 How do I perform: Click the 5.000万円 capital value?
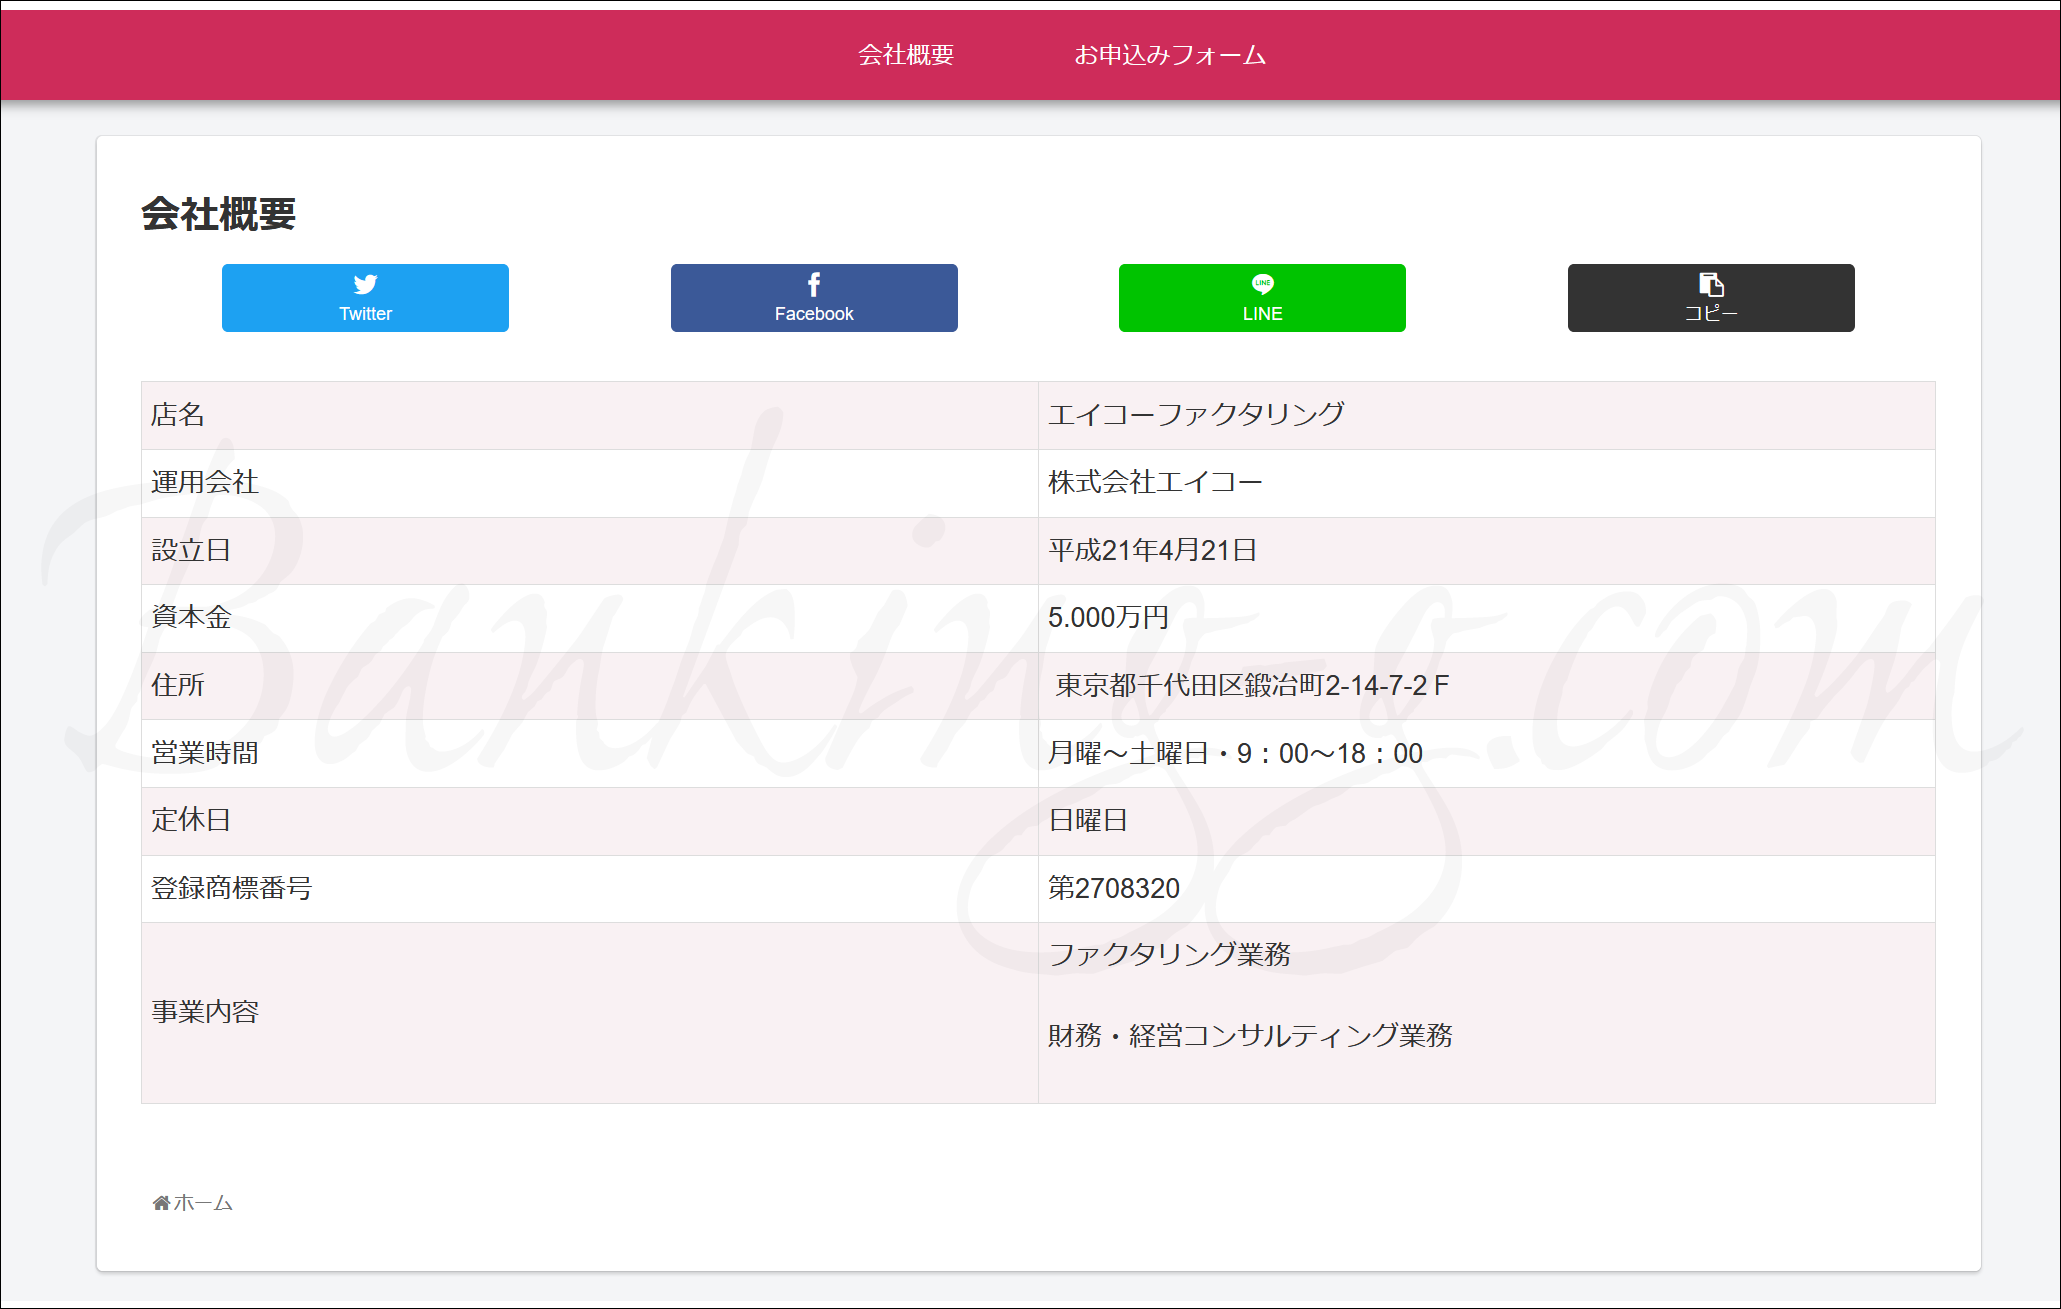1108,618
